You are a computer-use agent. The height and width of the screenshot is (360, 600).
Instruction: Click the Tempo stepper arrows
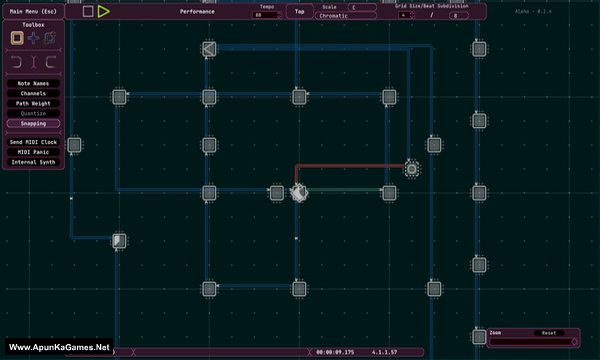point(279,15)
